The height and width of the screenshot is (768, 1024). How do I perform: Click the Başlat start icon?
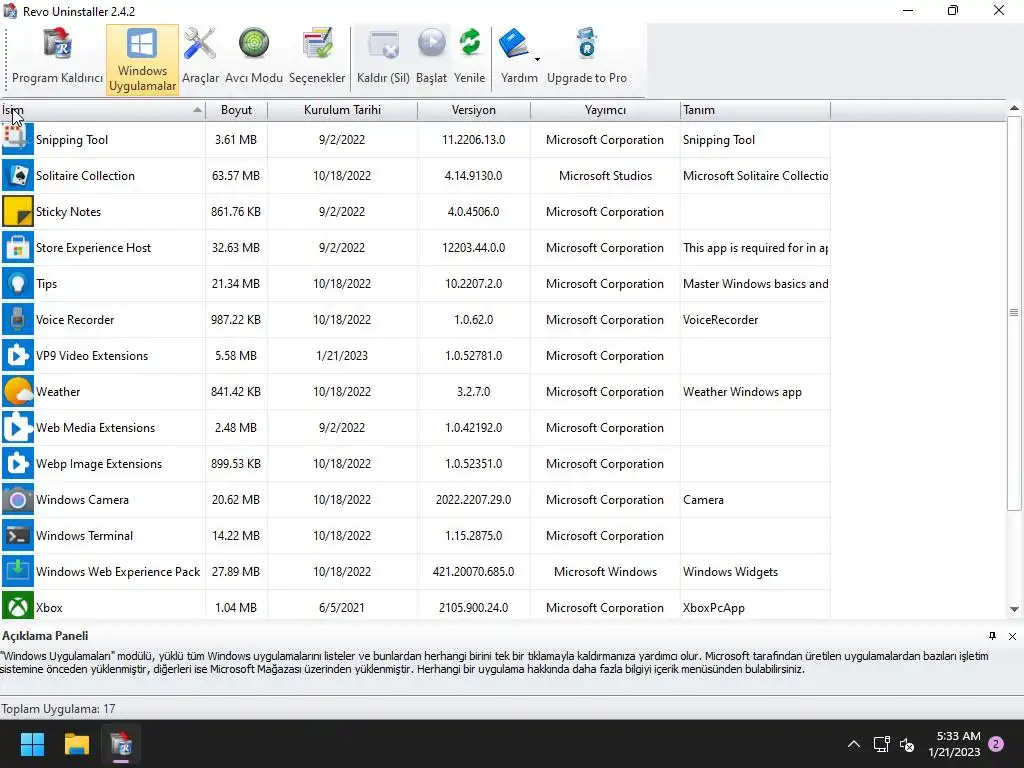point(432,43)
